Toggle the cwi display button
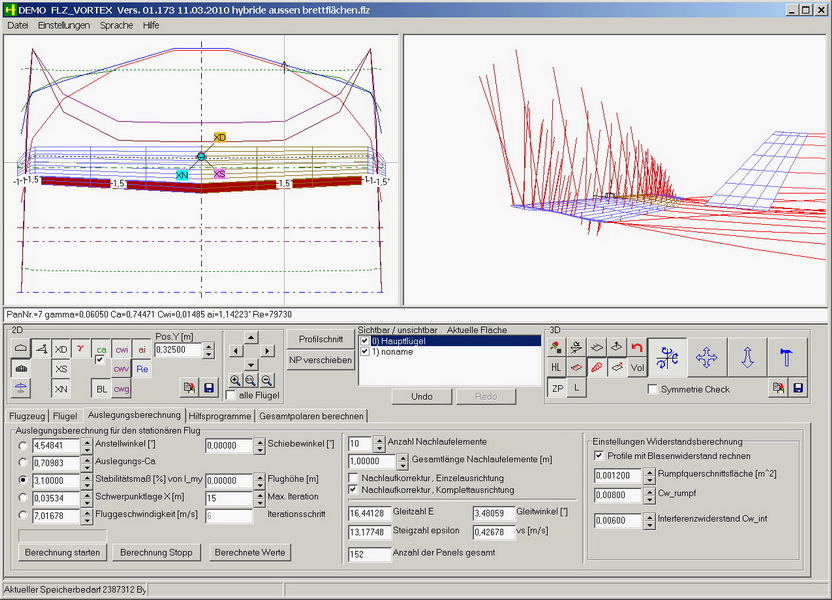The image size is (832, 600). (x=121, y=349)
